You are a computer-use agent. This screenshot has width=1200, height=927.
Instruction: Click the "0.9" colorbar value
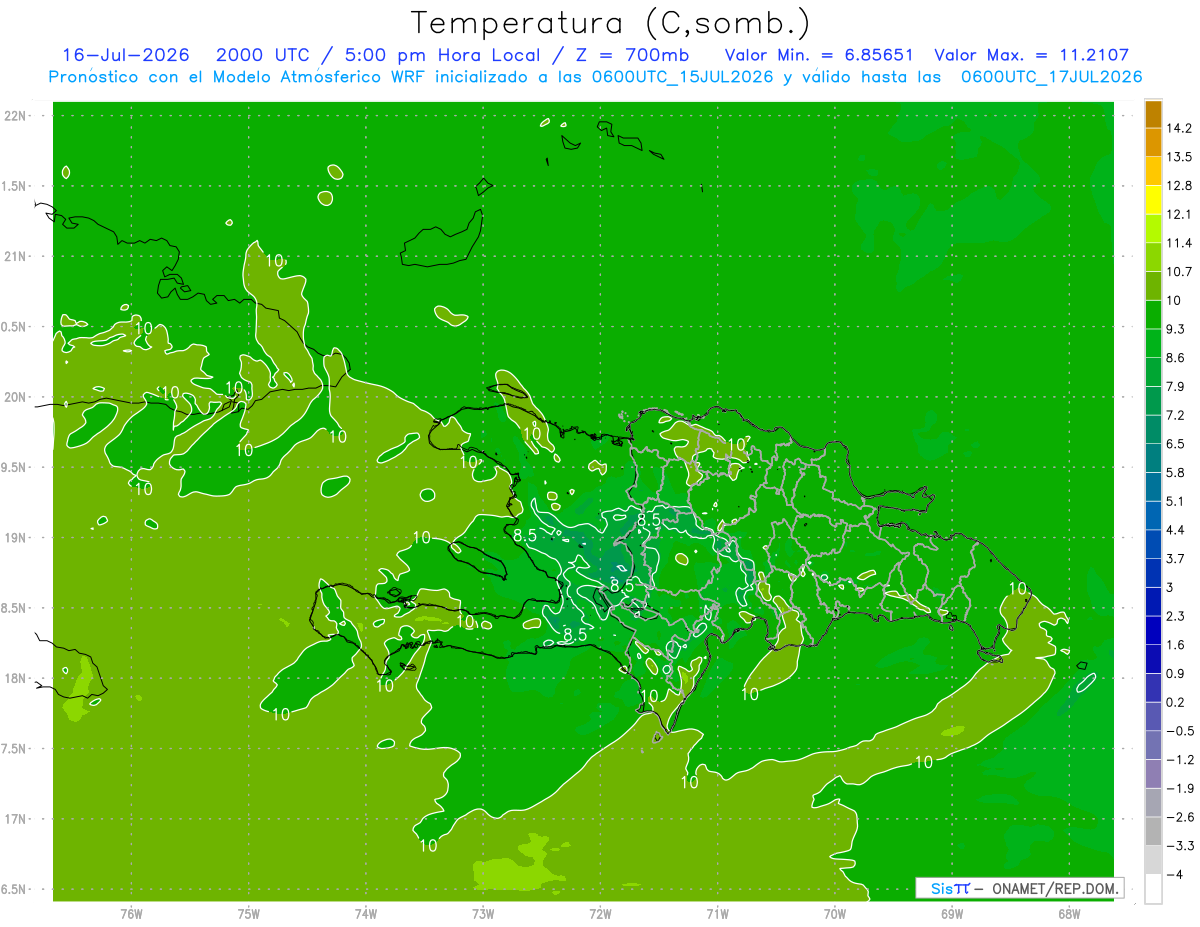coord(1175,673)
